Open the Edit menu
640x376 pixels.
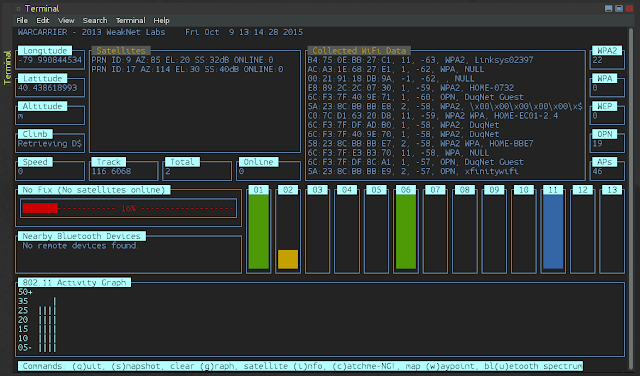point(42,20)
